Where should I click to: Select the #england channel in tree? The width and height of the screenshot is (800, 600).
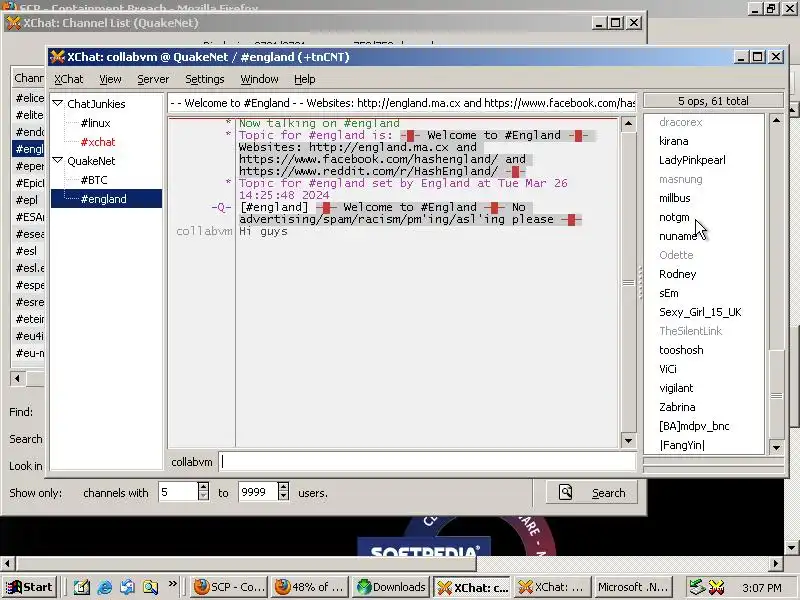coord(104,199)
